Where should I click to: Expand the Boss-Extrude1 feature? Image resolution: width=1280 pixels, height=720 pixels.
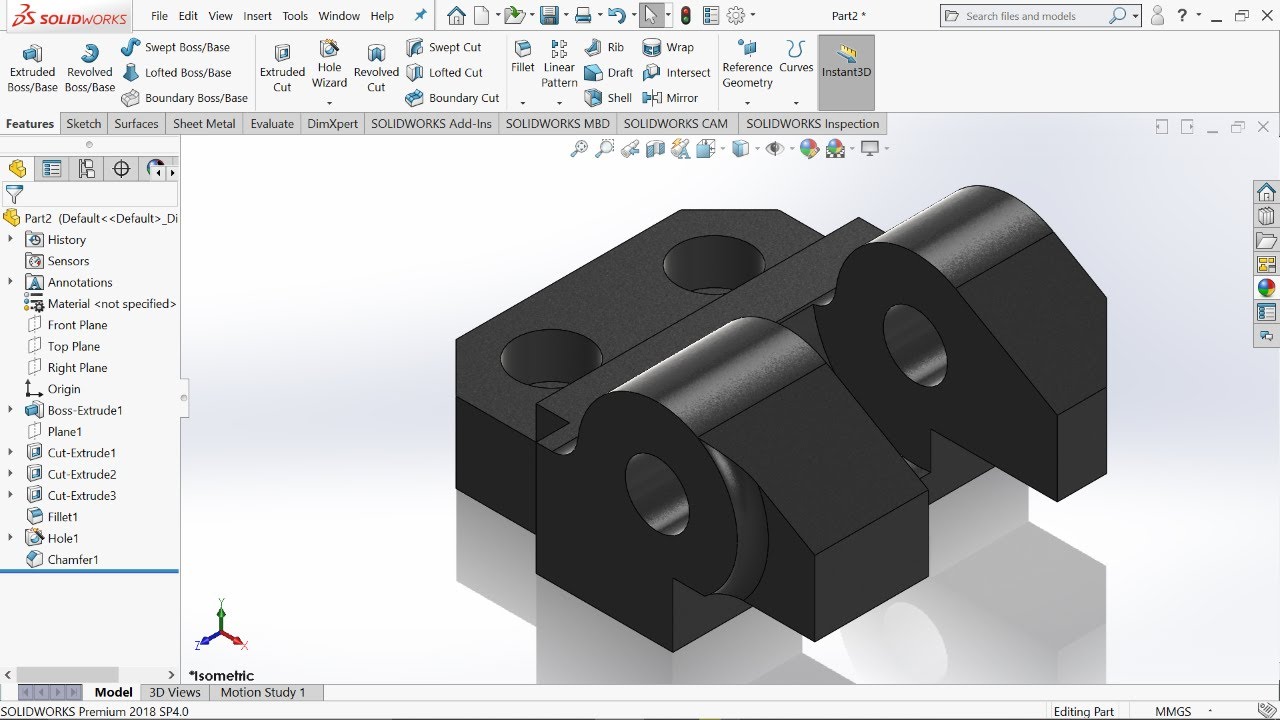[11, 410]
